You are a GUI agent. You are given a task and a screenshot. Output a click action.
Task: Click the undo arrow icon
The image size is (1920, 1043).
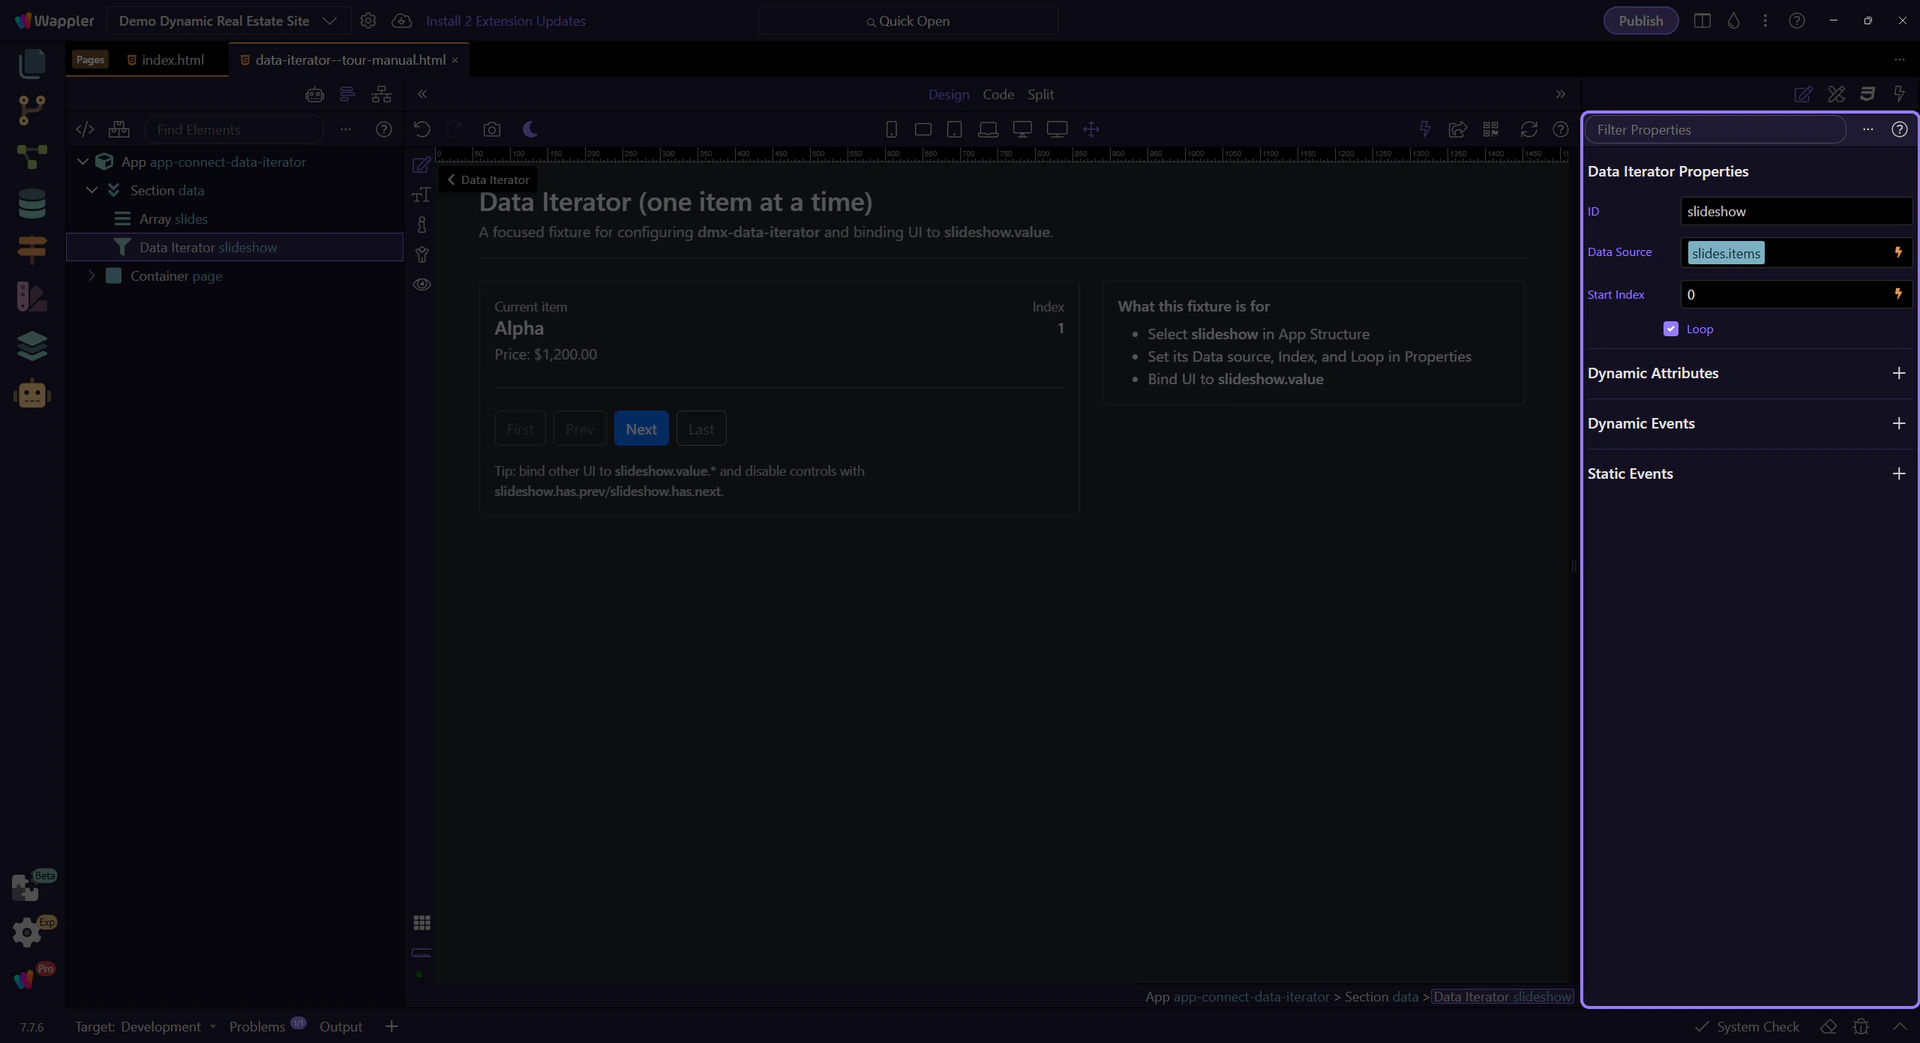click(422, 130)
